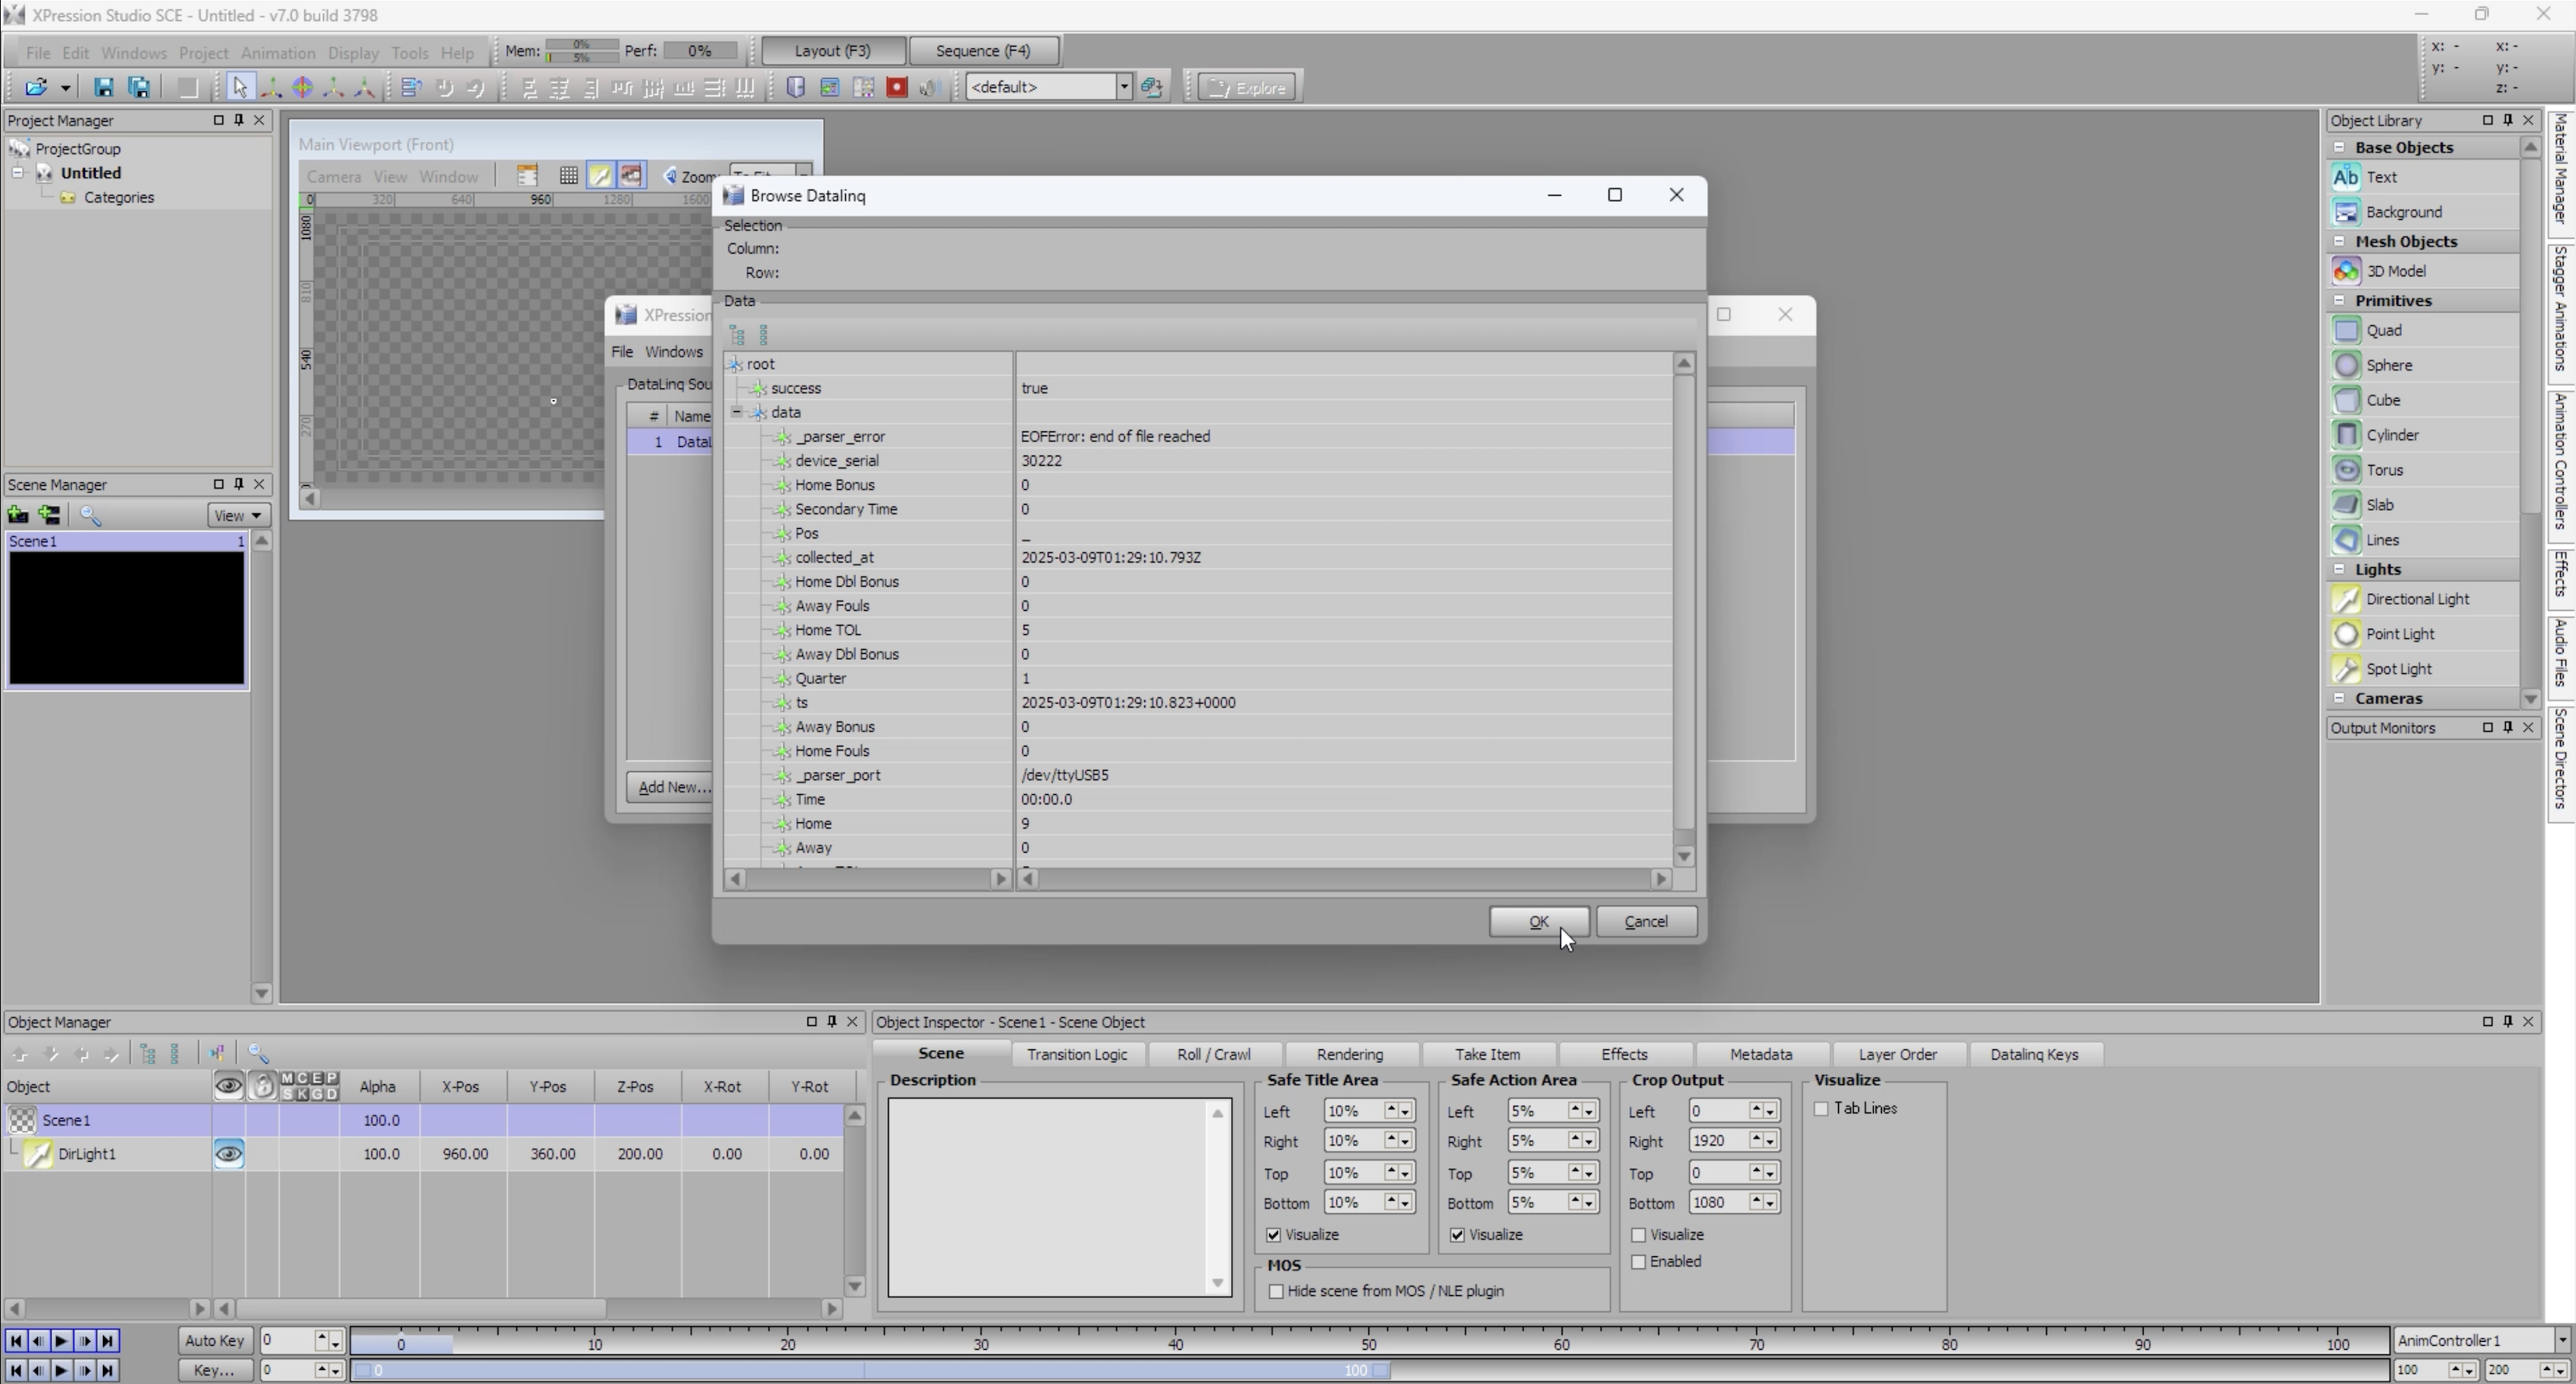
Task: Select the arrow pointer tool
Action: tap(239, 87)
